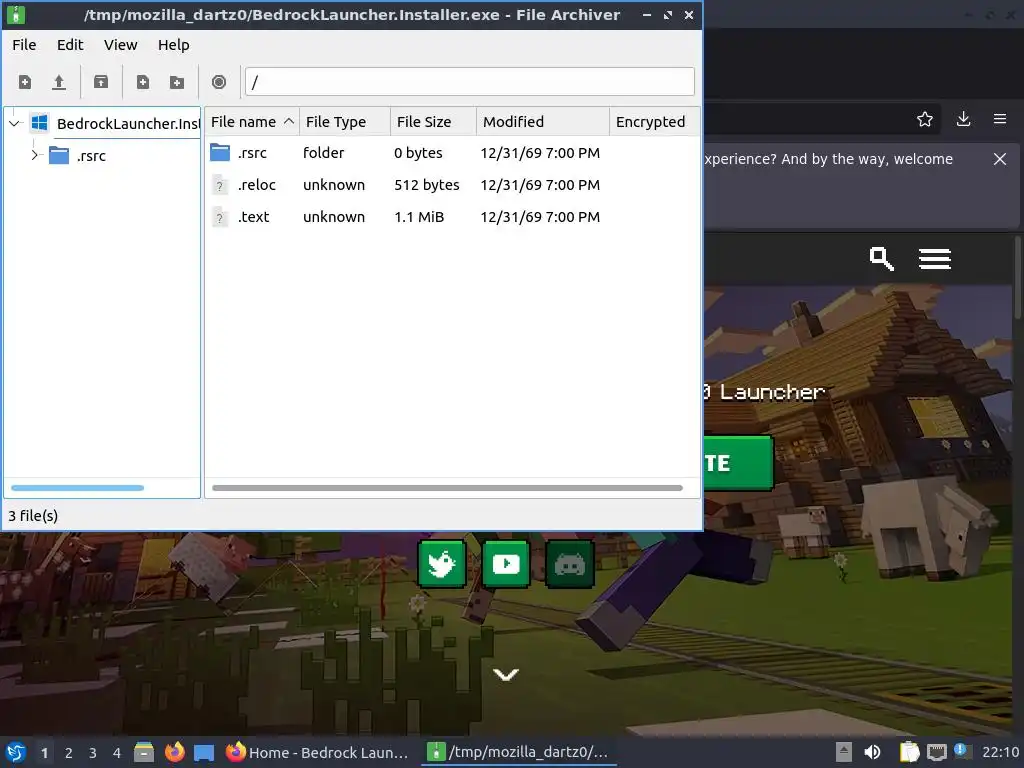Dismiss the welcome notification bar in Firefox
The height and width of the screenshot is (768, 1024).
pyautogui.click(x=1000, y=159)
